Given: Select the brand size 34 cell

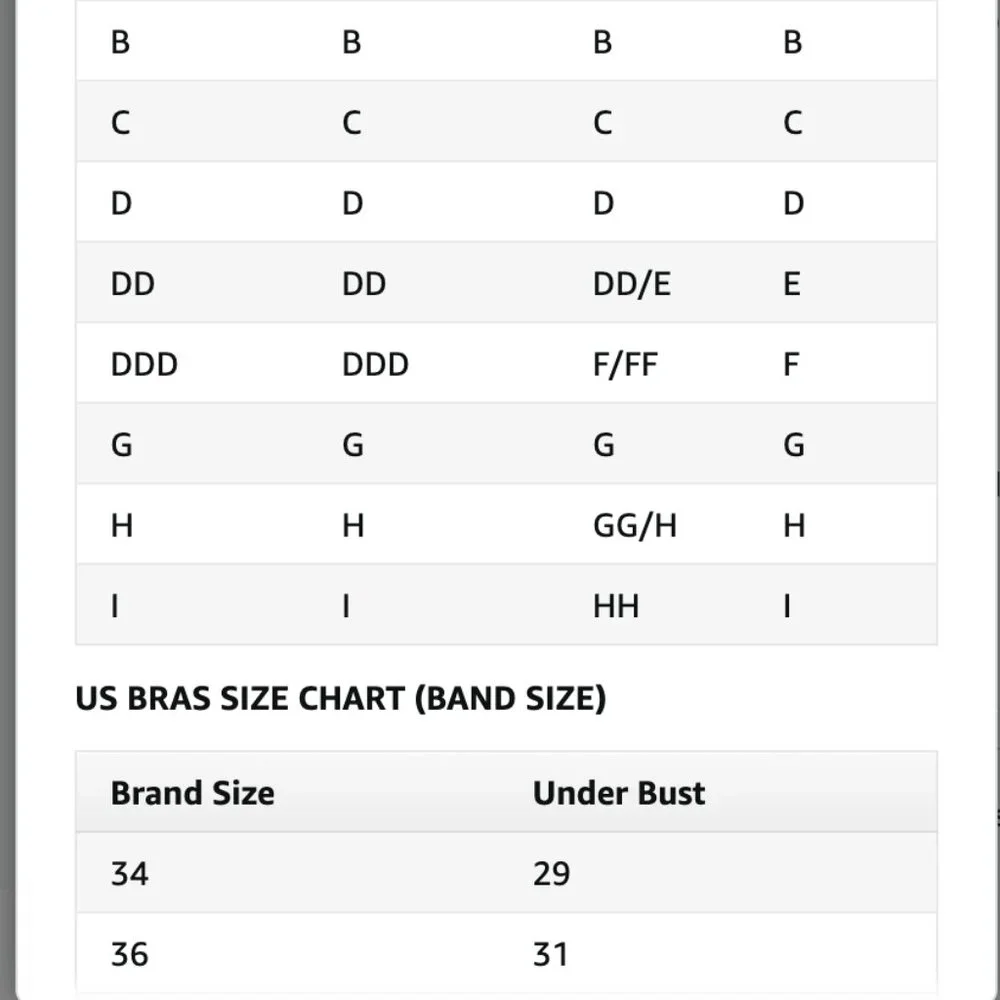Looking at the screenshot, I should tap(129, 874).
